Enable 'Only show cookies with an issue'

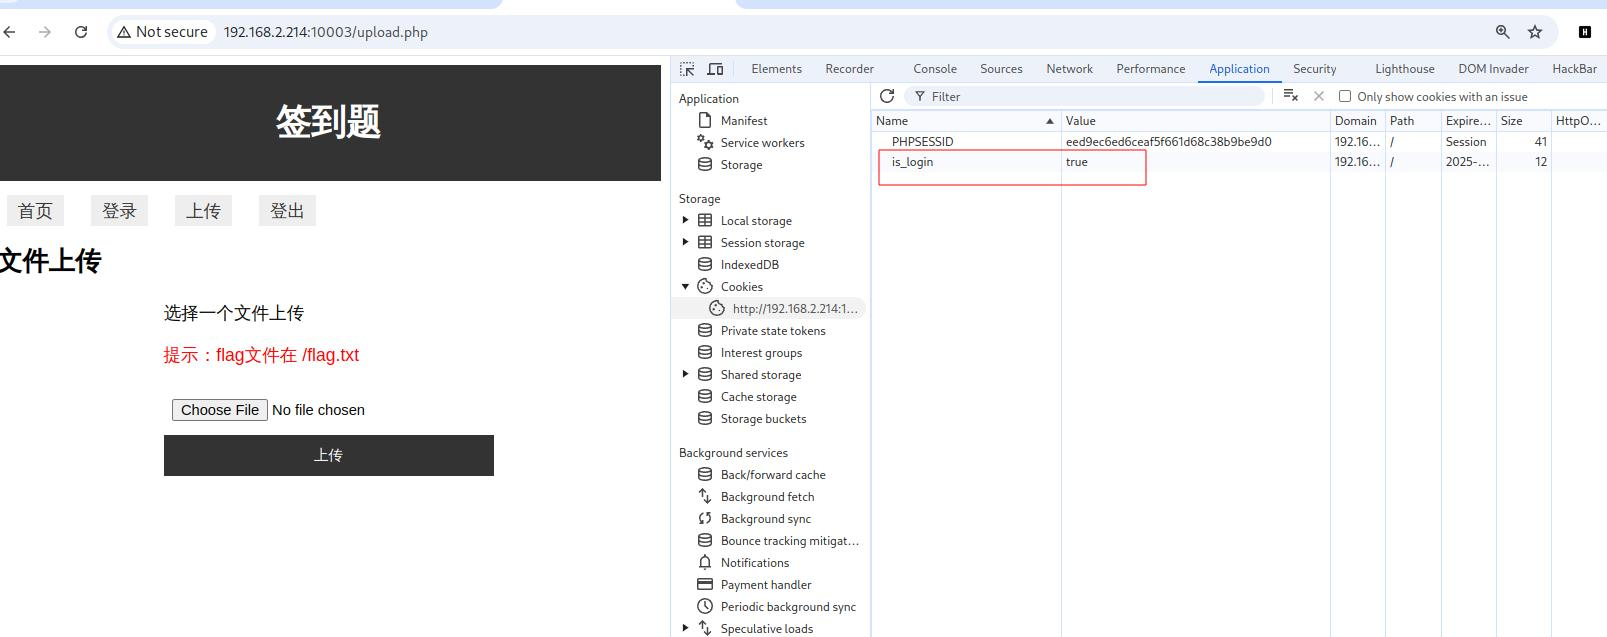pyautogui.click(x=1345, y=97)
